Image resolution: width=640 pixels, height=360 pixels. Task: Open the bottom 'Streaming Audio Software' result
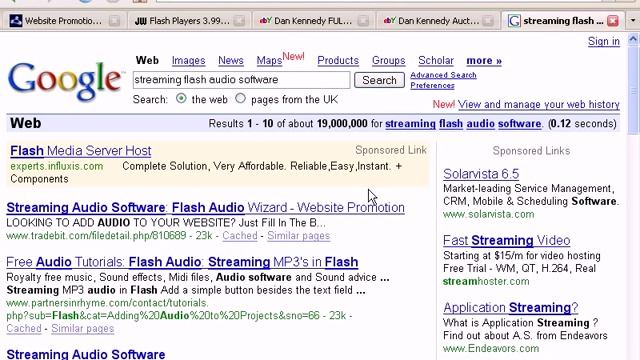[x=86, y=354]
